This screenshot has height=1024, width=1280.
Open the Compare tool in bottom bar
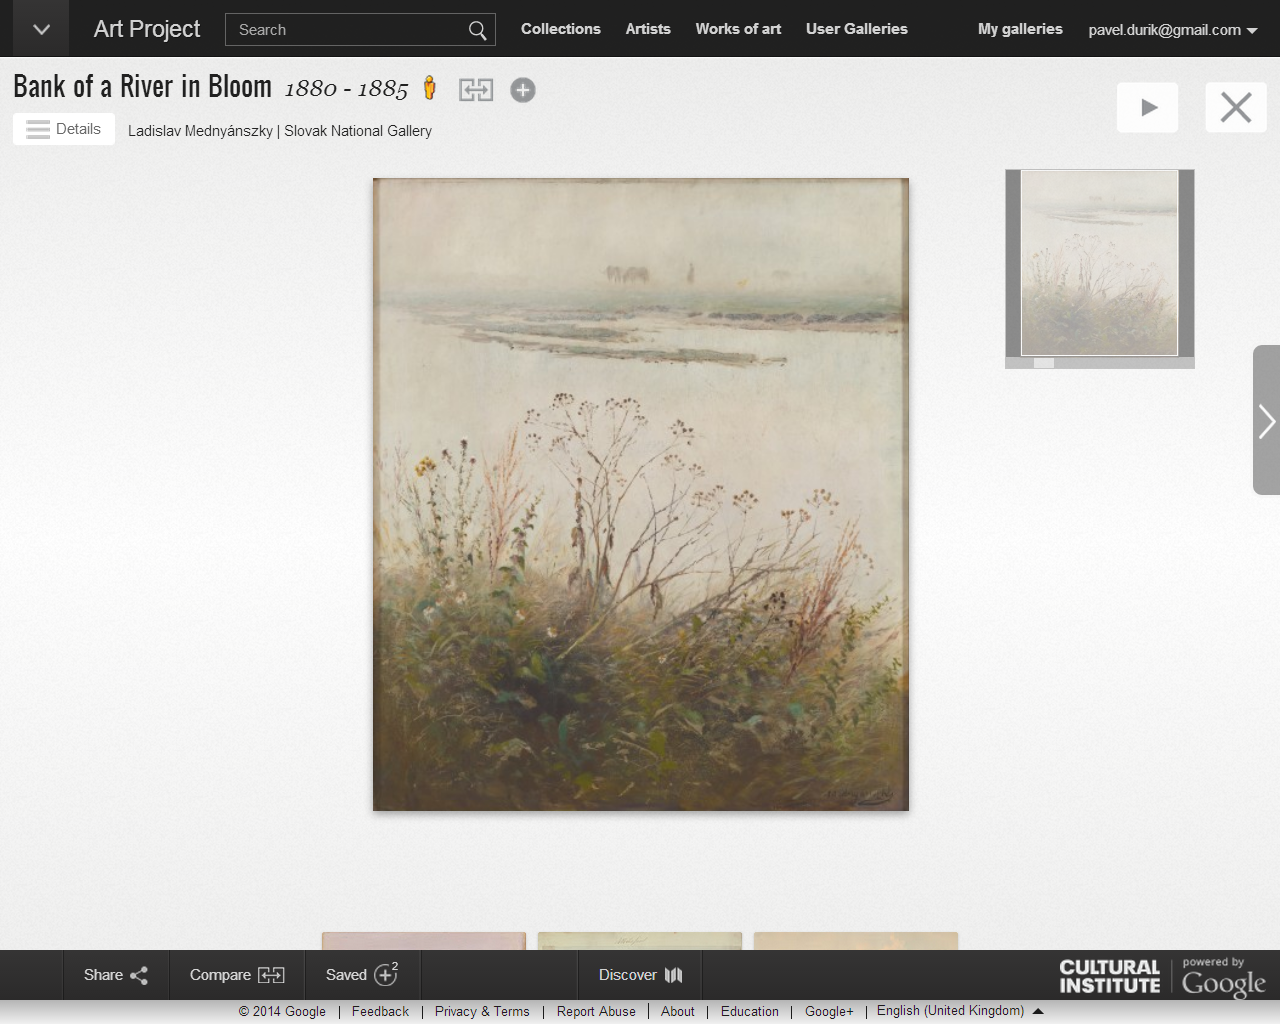(x=237, y=975)
